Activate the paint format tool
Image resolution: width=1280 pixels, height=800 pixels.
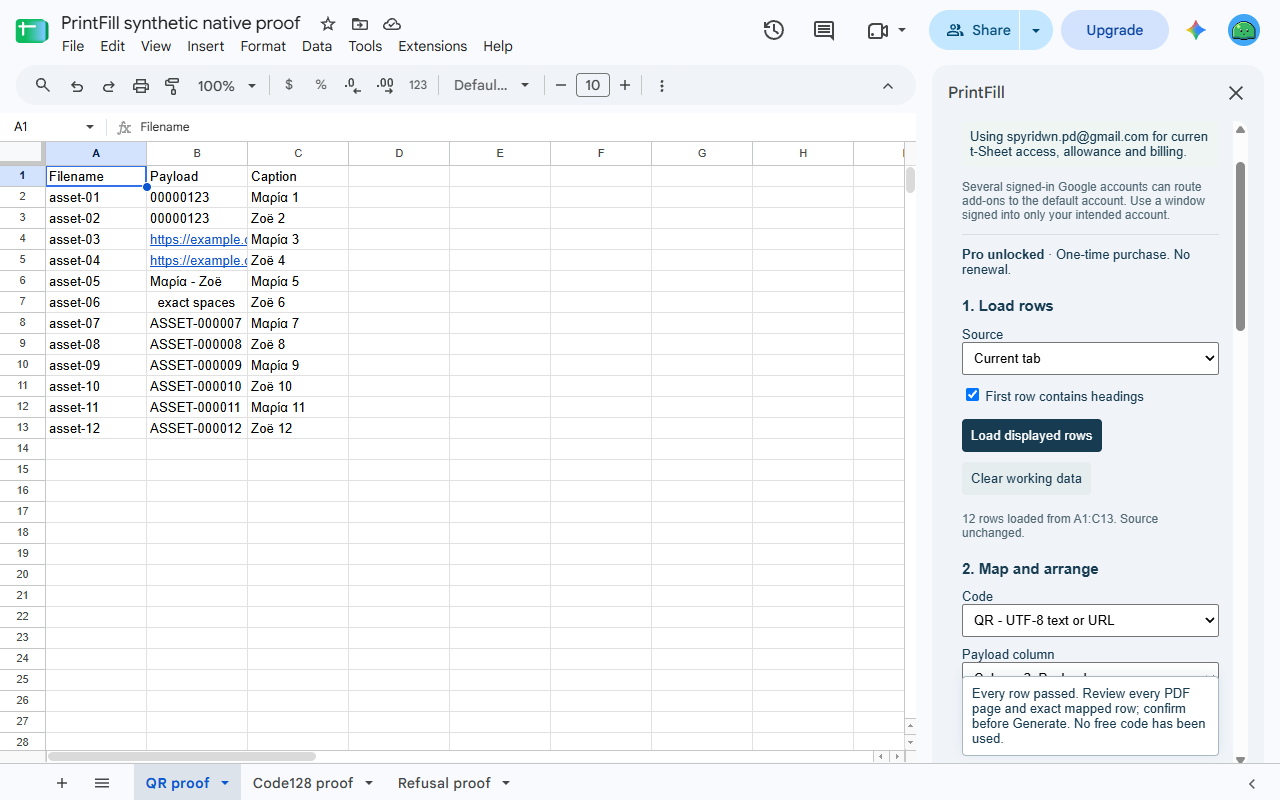click(x=172, y=86)
